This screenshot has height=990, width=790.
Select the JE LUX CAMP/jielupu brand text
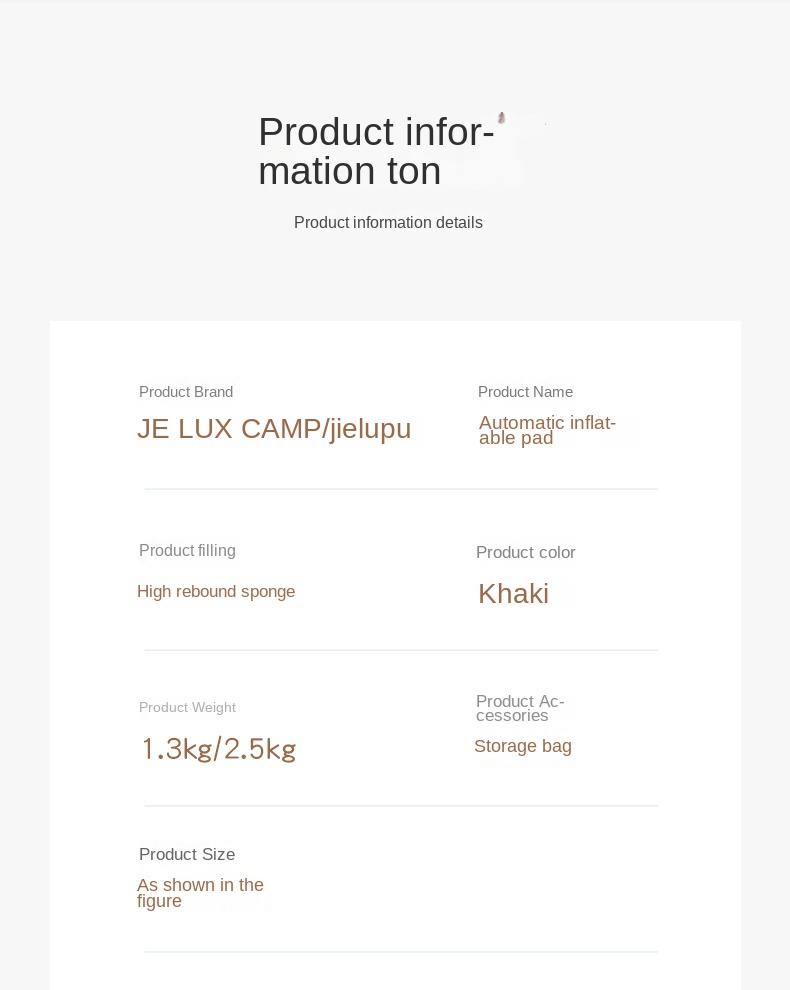(274, 429)
